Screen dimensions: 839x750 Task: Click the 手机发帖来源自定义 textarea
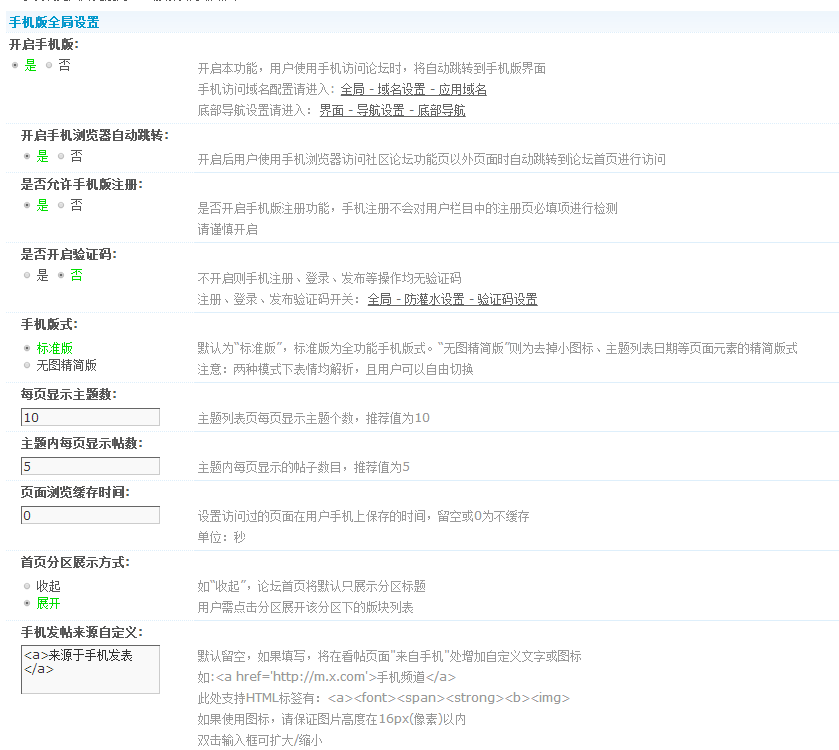click(90, 669)
